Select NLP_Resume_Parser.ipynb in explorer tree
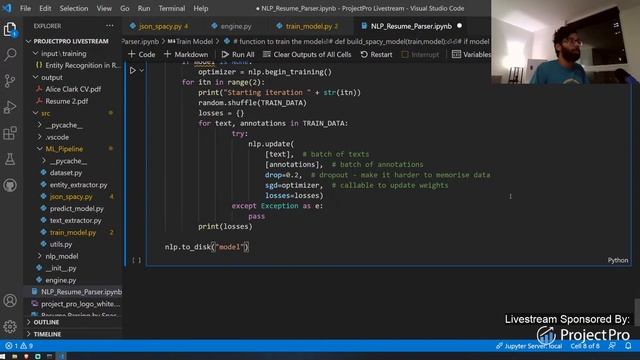 pyautogui.click(x=73, y=292)
